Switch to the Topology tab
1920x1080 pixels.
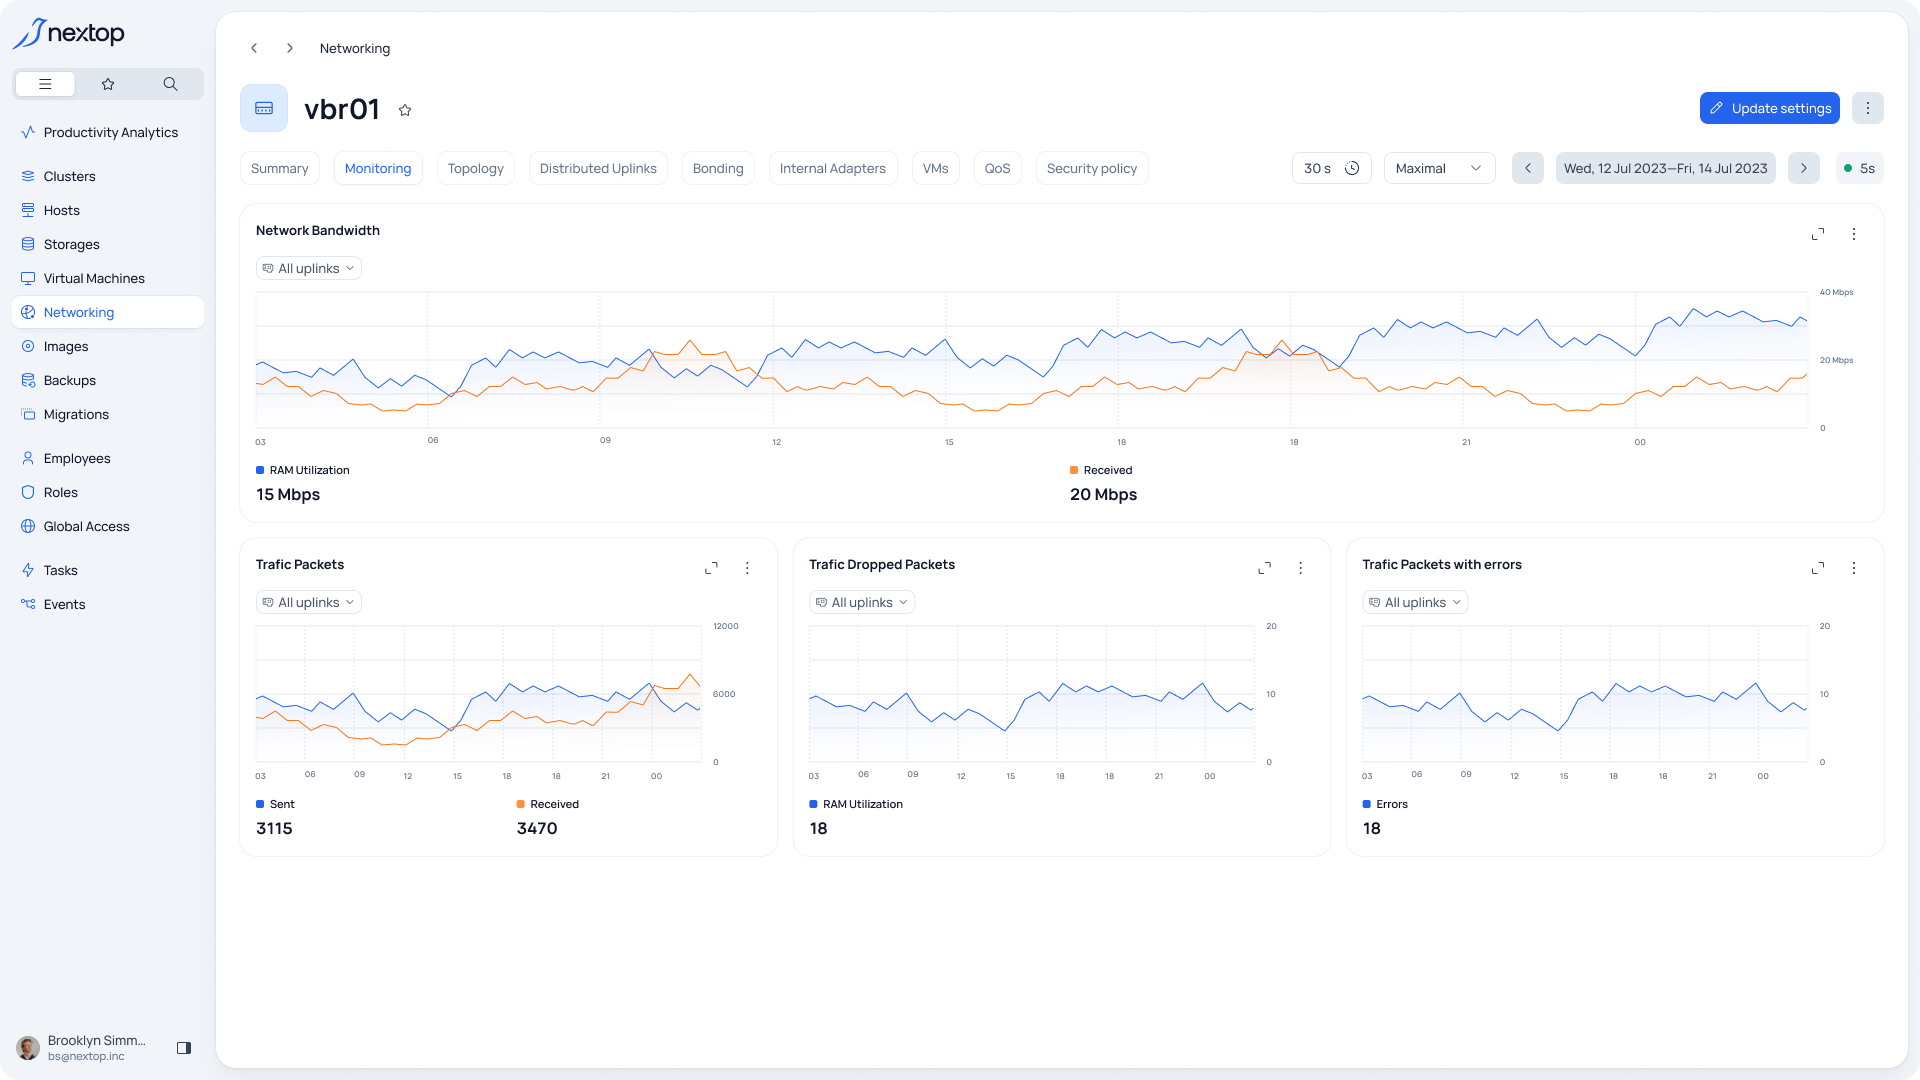click(x=476, y=168)
